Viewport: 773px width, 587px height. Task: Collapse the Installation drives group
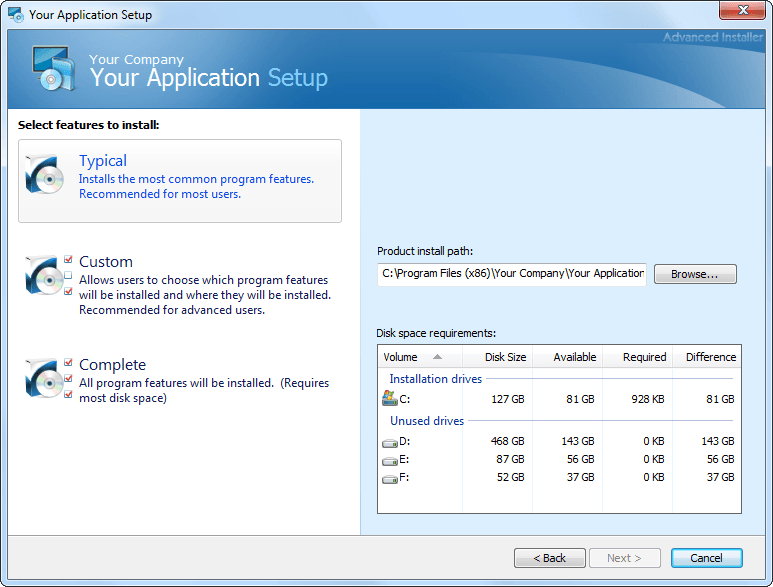pos(435,379)
